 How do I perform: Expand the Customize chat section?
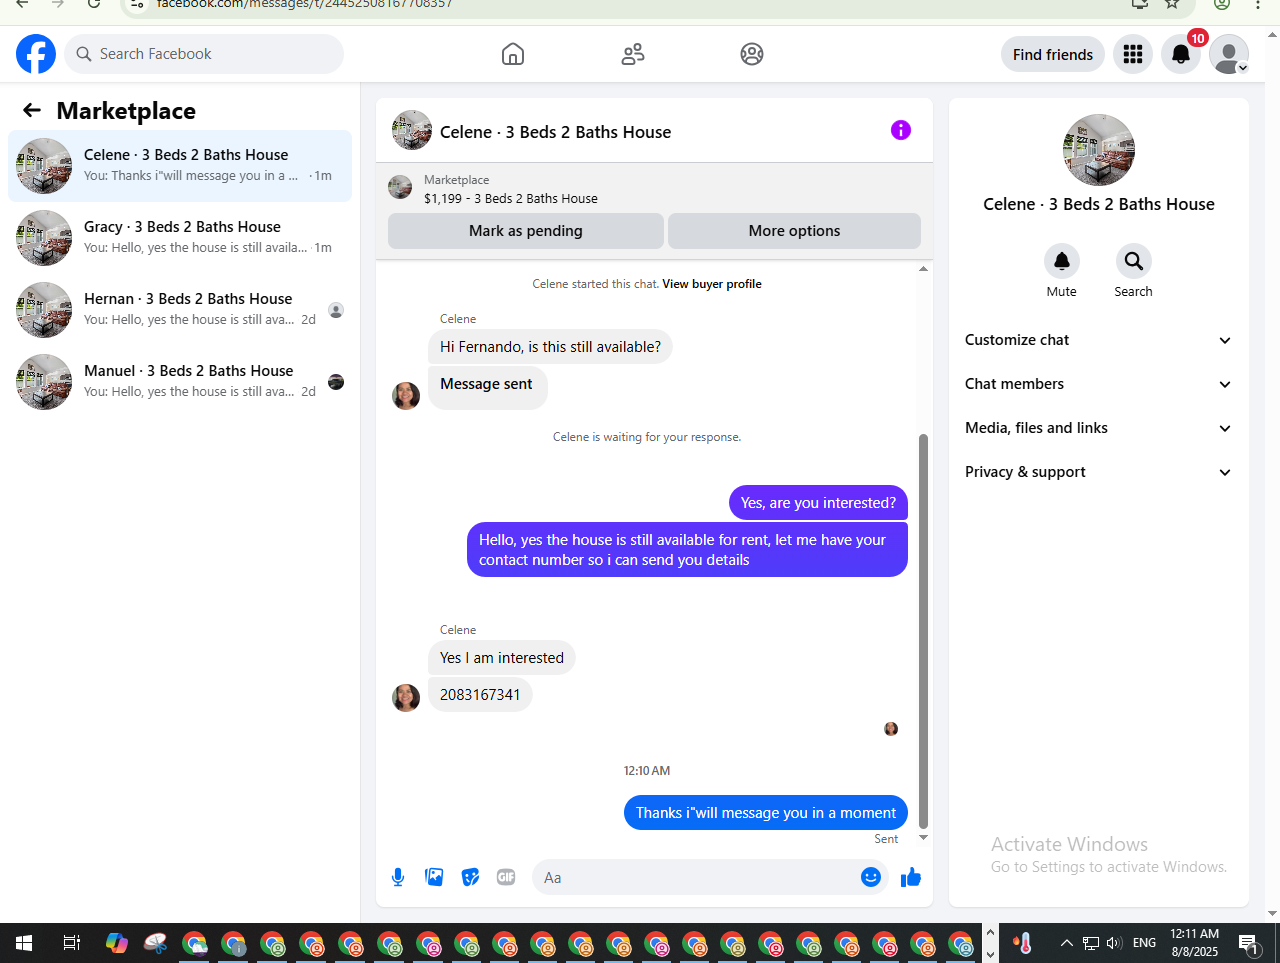point(1098,340)
